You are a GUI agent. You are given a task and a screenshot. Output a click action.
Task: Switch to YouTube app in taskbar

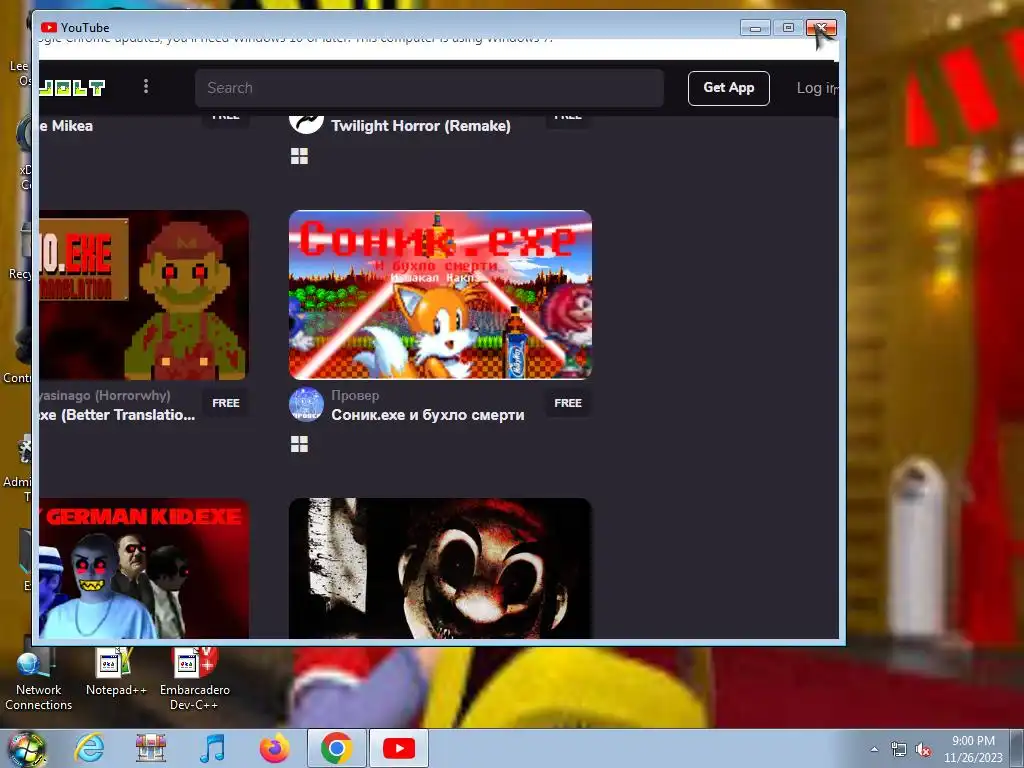pyautogui.click(x=399, y=748)
